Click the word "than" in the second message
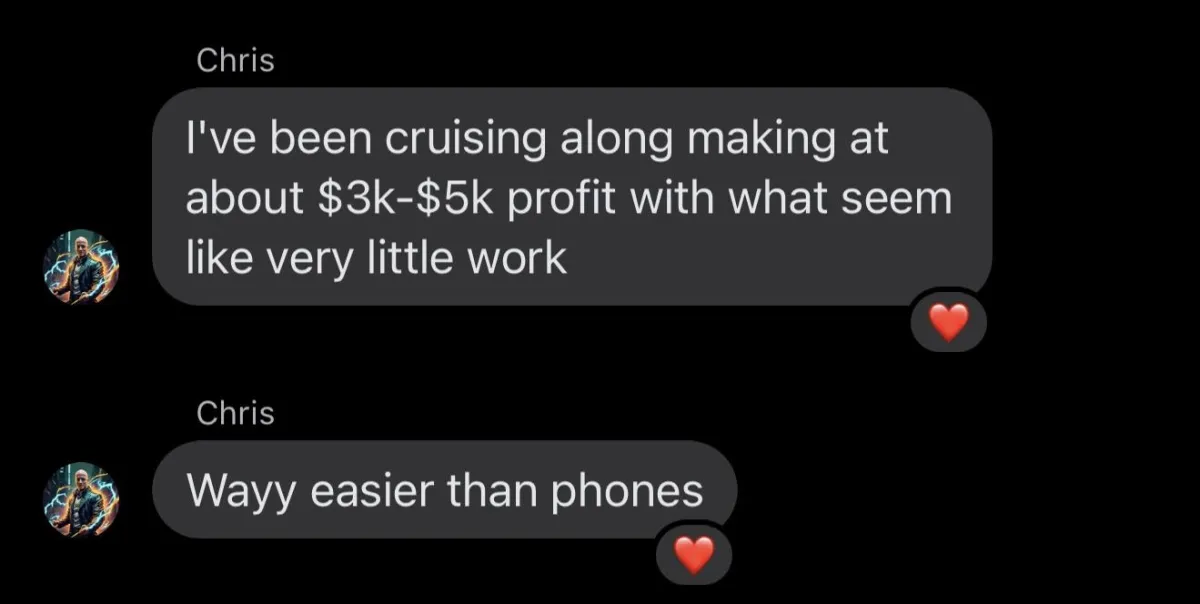This screenshot has width=1200, height=604. click(x=494, y=491)
